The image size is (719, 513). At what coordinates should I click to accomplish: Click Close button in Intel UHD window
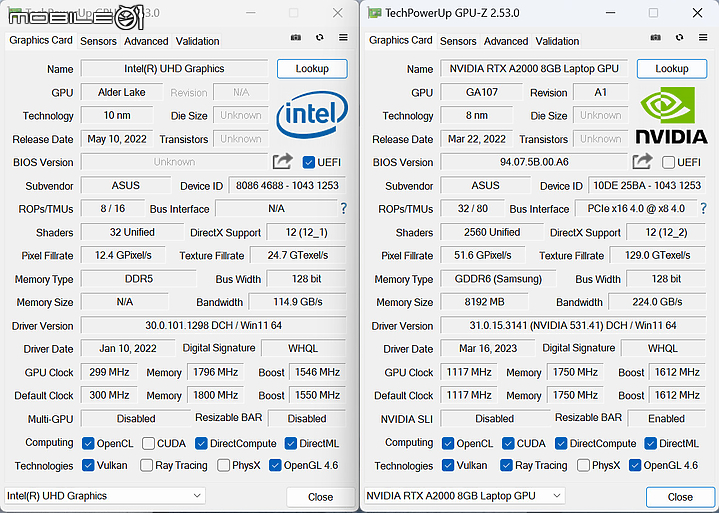click(321, 497)
